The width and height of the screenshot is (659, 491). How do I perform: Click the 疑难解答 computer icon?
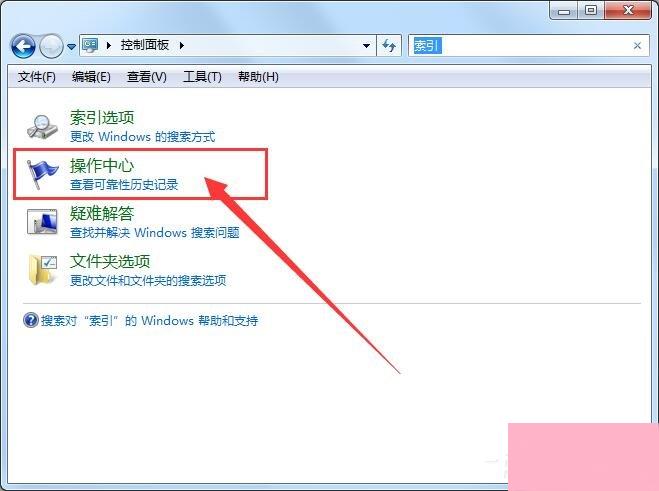(42, 222)
